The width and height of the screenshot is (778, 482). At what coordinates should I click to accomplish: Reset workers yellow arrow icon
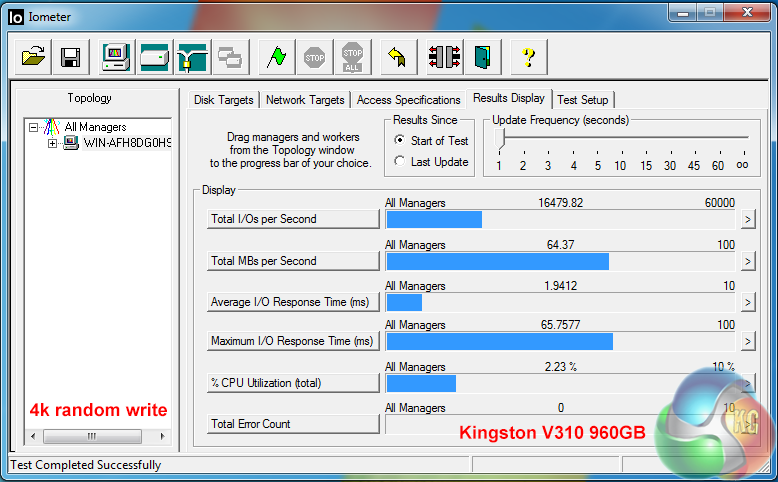(x=398, y=57)
